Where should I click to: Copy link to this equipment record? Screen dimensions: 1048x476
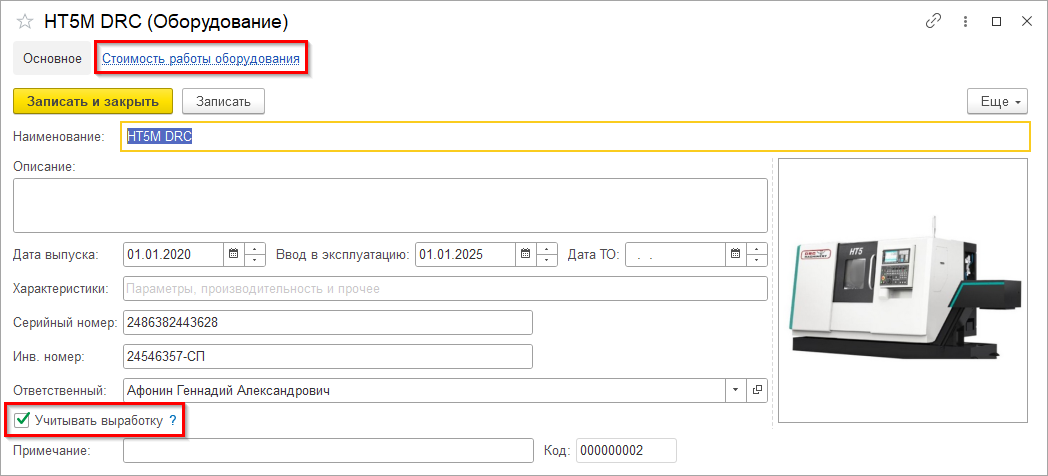(x=933, y=21)
